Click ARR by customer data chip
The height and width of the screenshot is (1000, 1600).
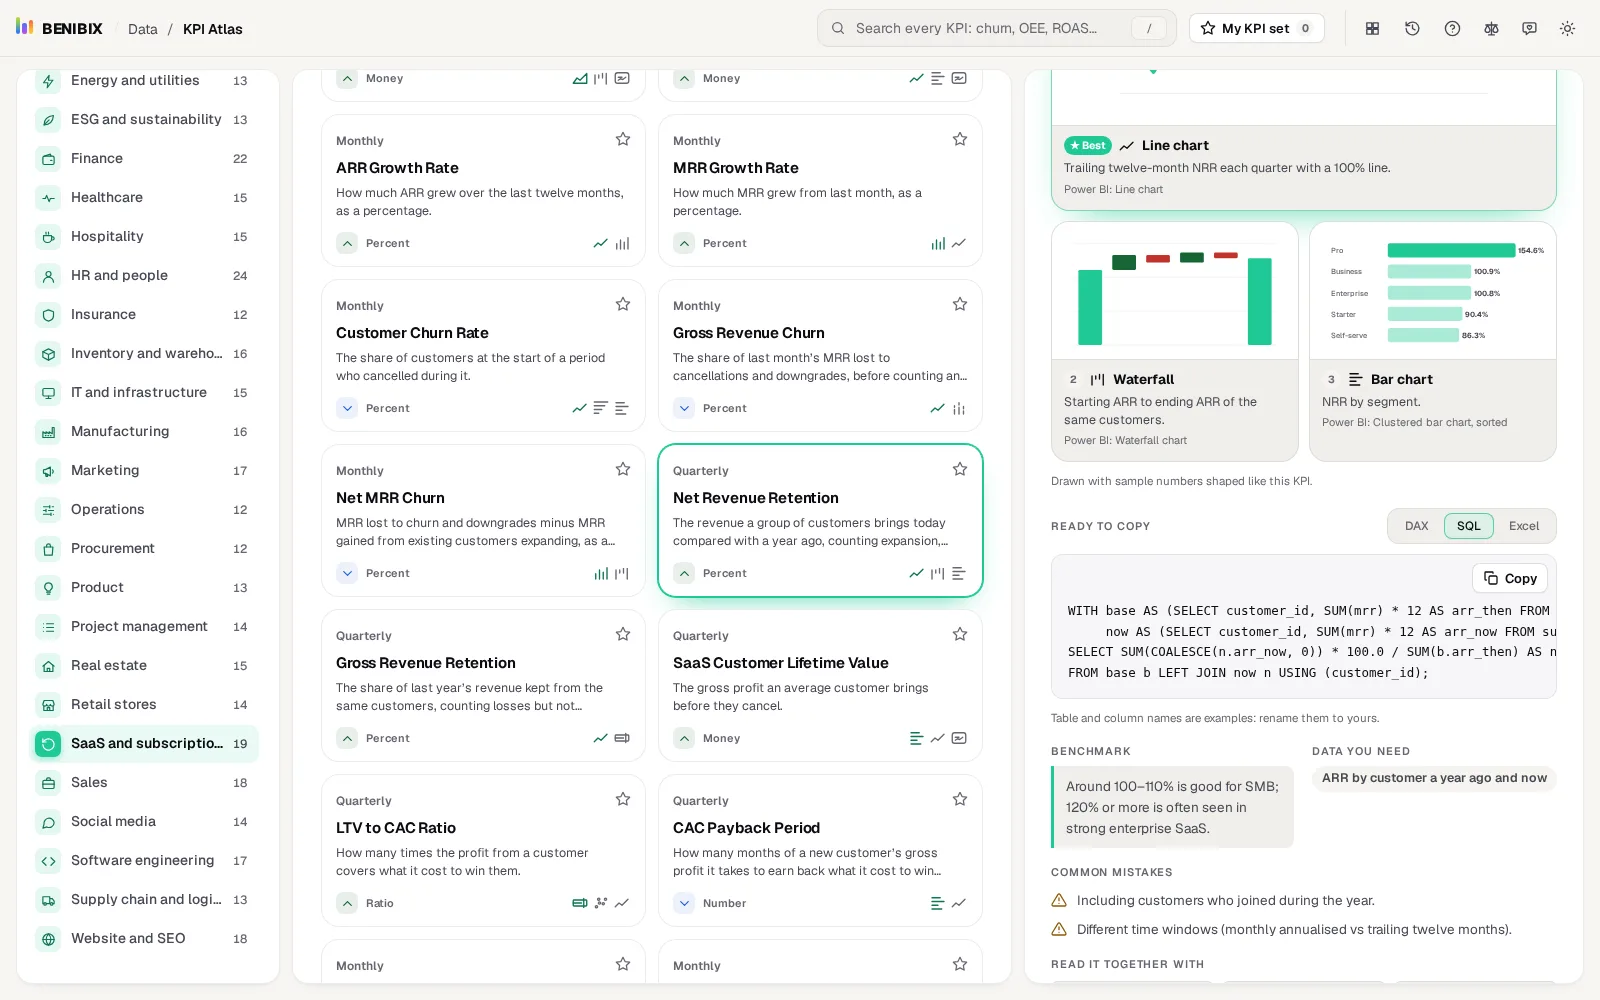click(1434, 778)
